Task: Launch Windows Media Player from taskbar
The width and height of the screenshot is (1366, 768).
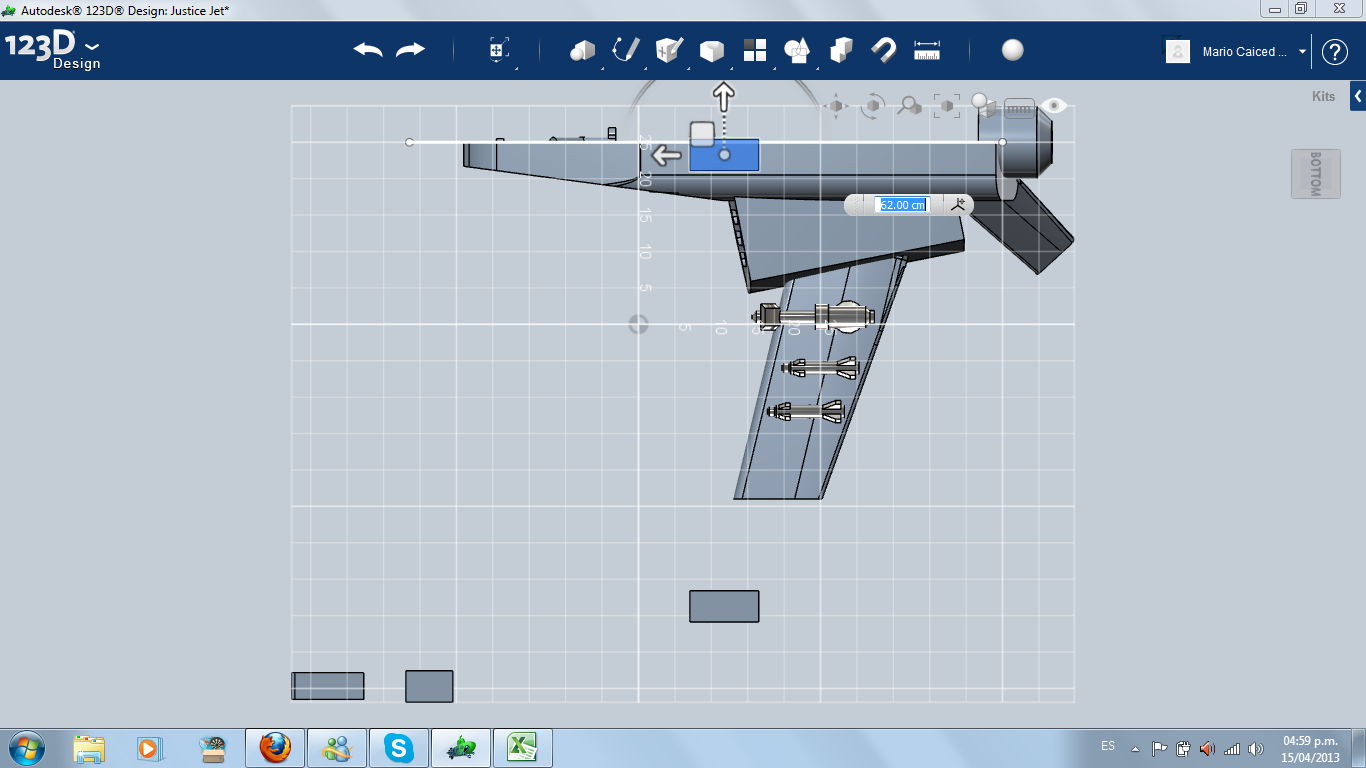Action: (x=149, y=748)
